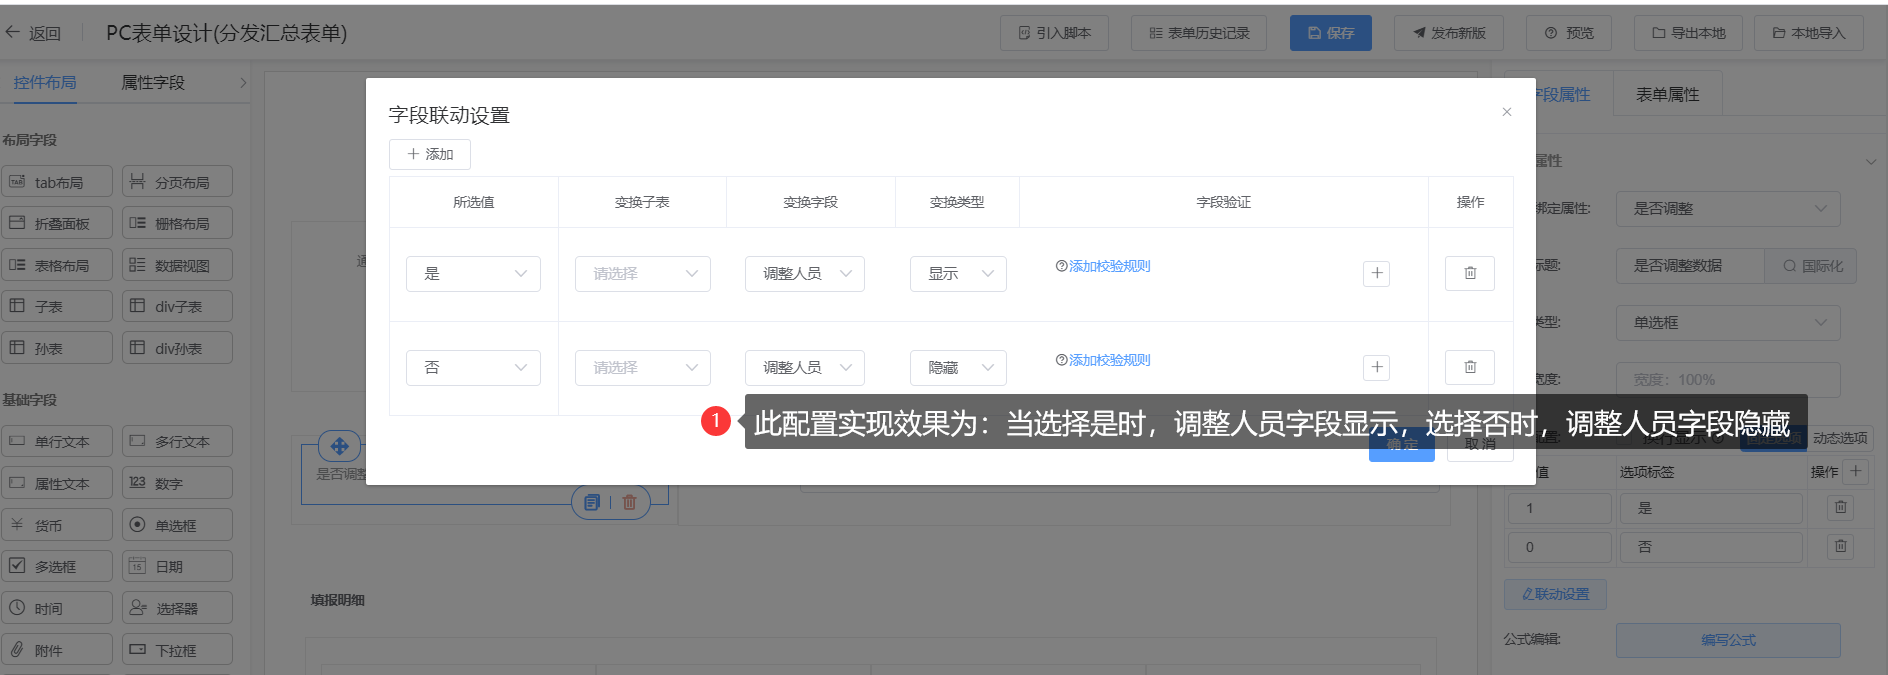Click plus icon in first row's validation column
This screenshot has height=675, width=1888.
pos(1376,273)
